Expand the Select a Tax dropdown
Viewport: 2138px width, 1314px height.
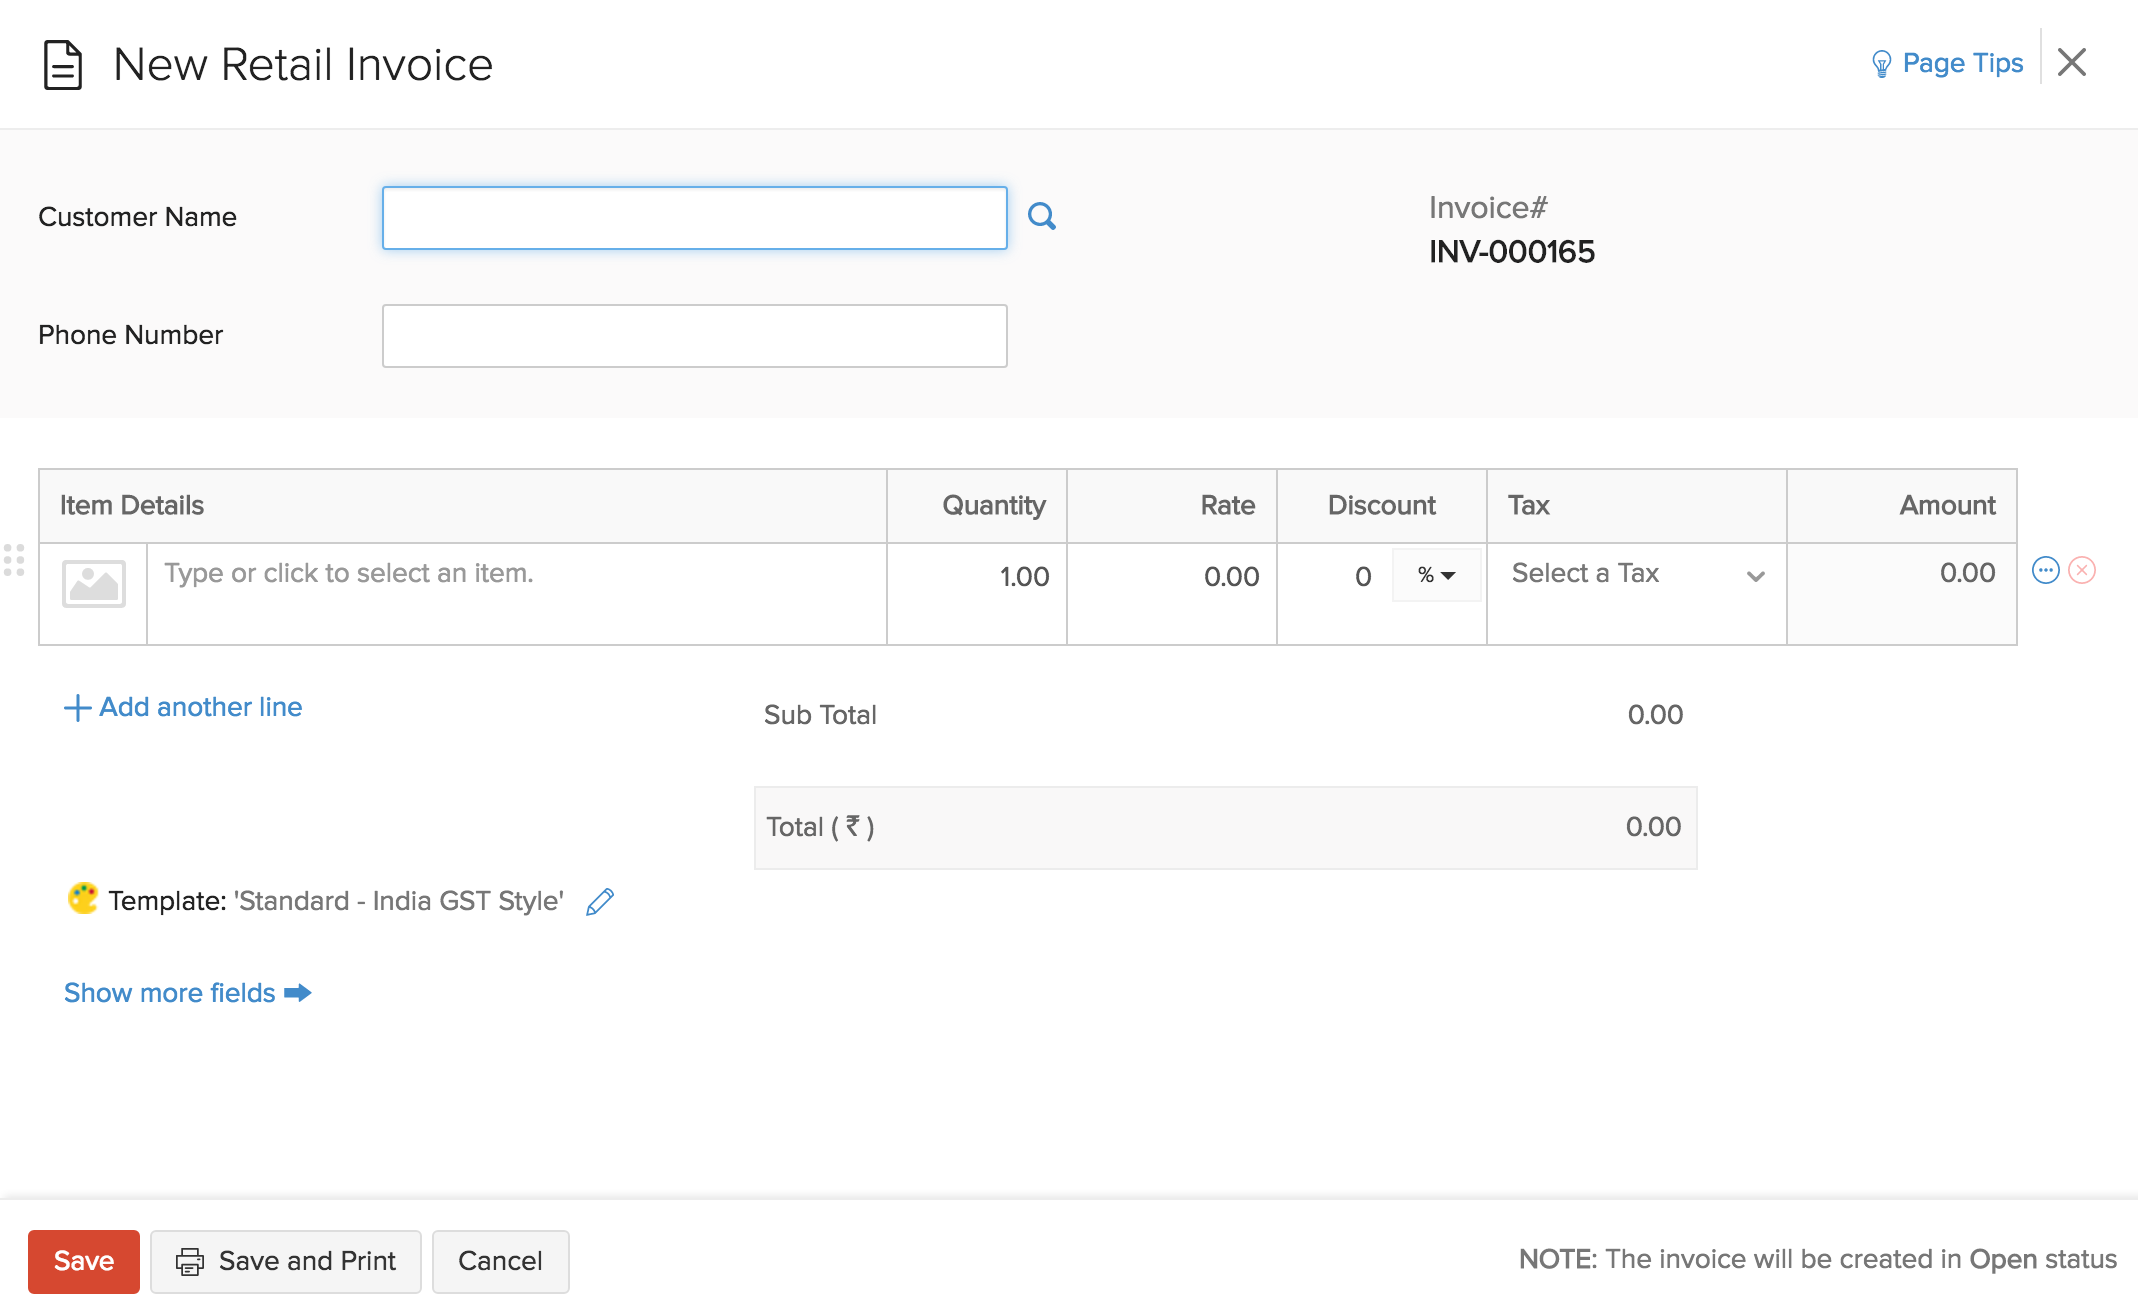click(1636, 574)
